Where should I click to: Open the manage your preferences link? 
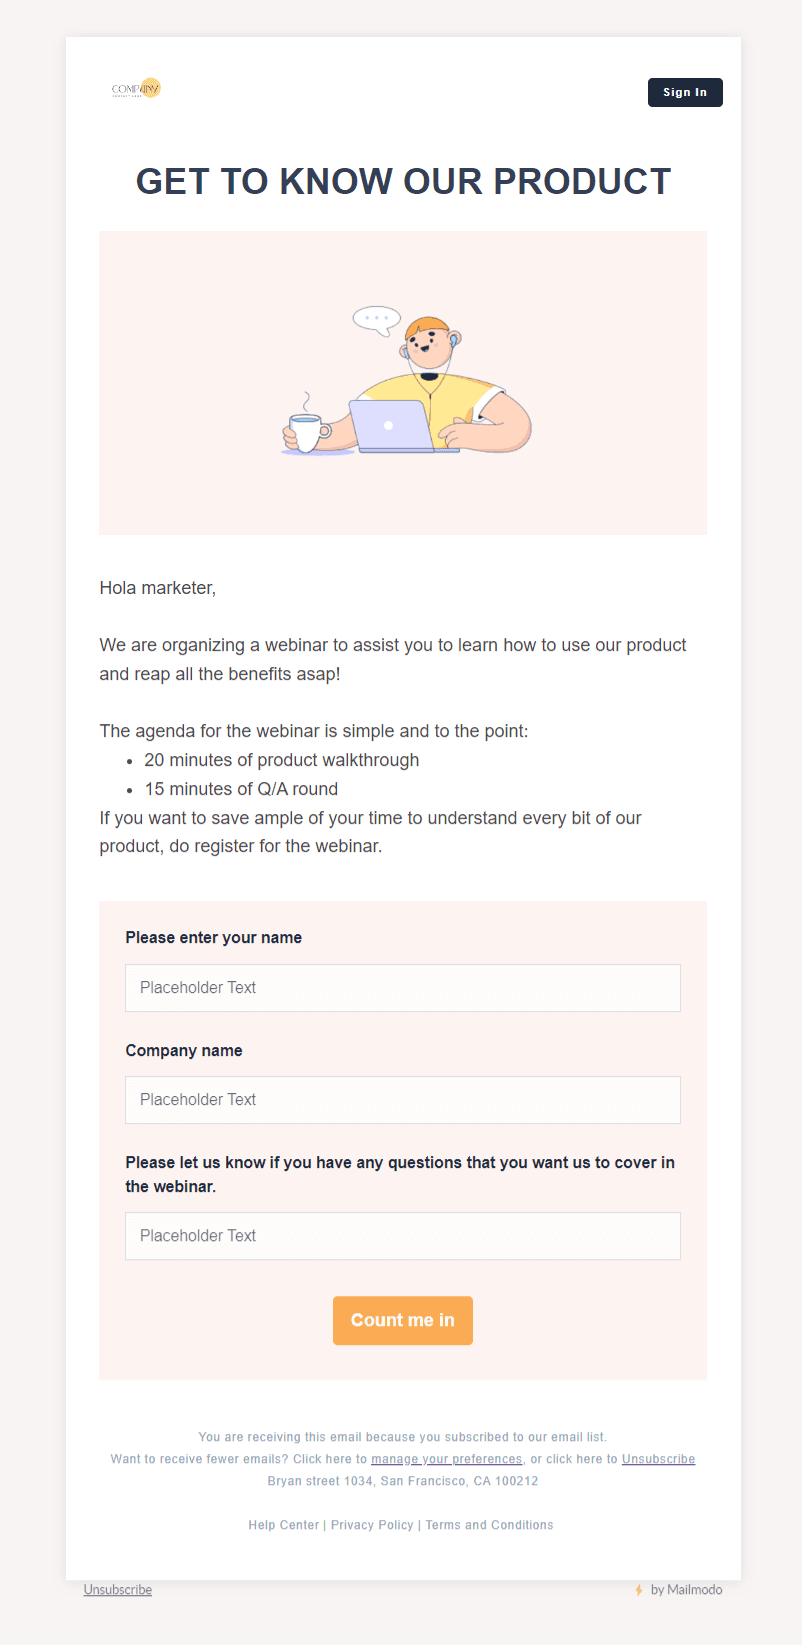coord(447,1459)
